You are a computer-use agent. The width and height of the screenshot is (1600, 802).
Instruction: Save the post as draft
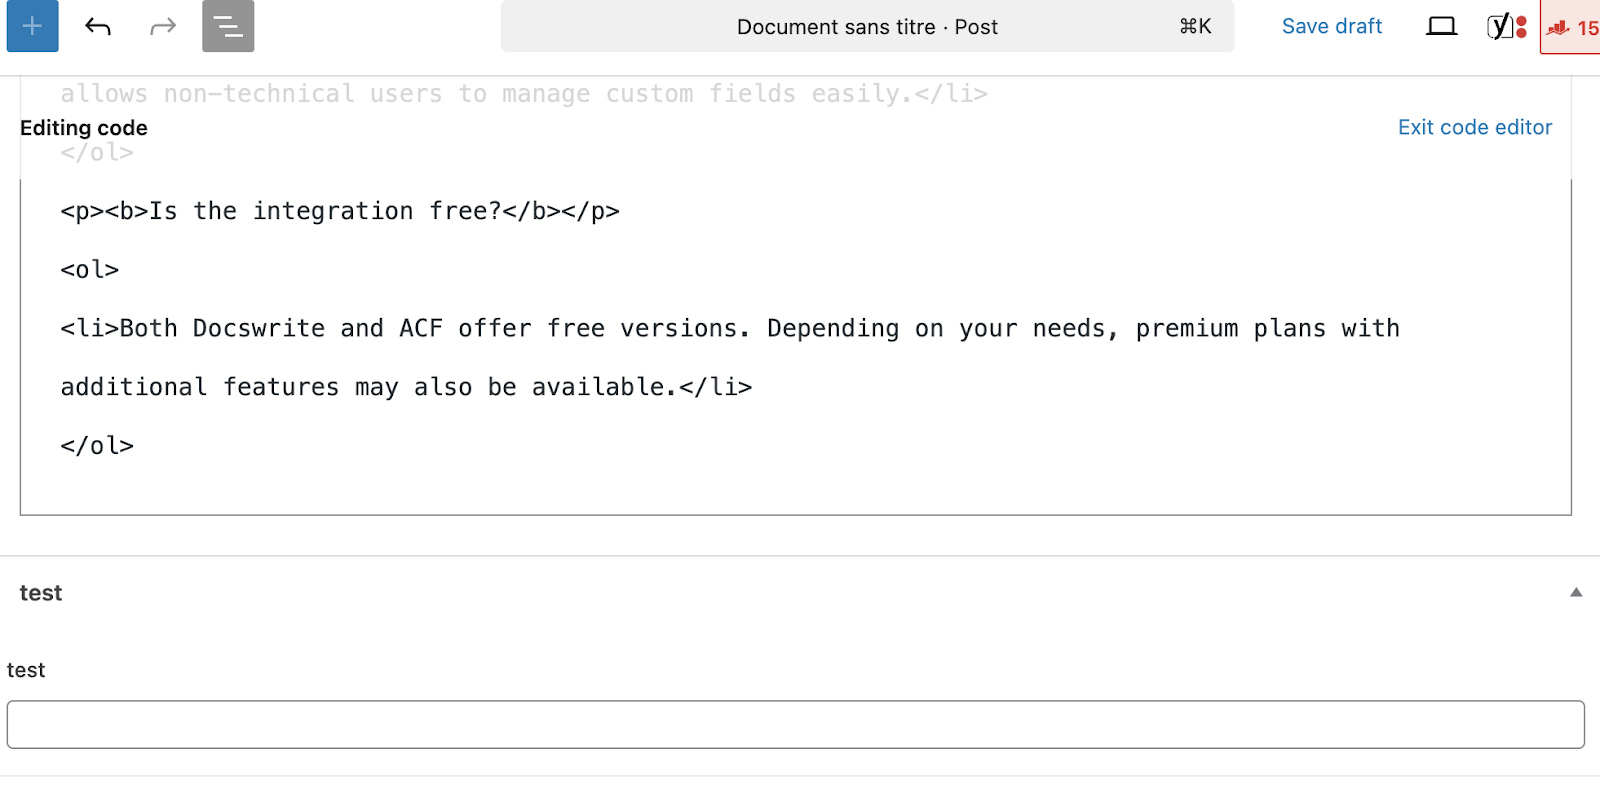point(1332,26)
